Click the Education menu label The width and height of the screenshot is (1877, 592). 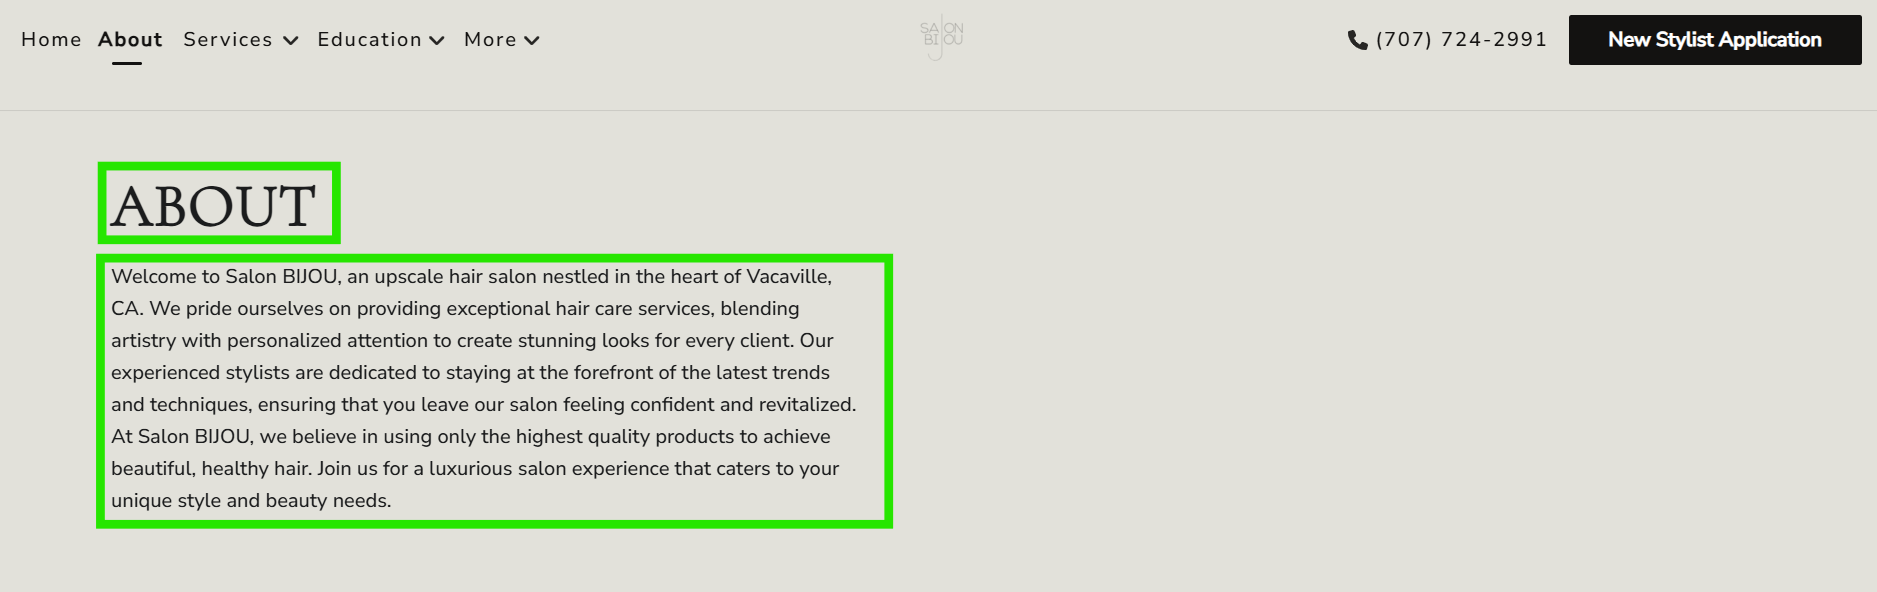pyautogui.click(x=369, y=40)
